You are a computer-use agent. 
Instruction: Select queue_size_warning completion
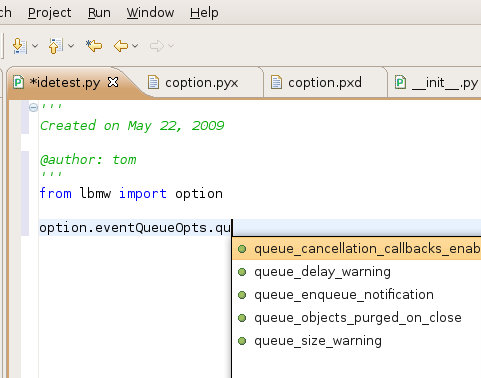[x=357, y=341]
